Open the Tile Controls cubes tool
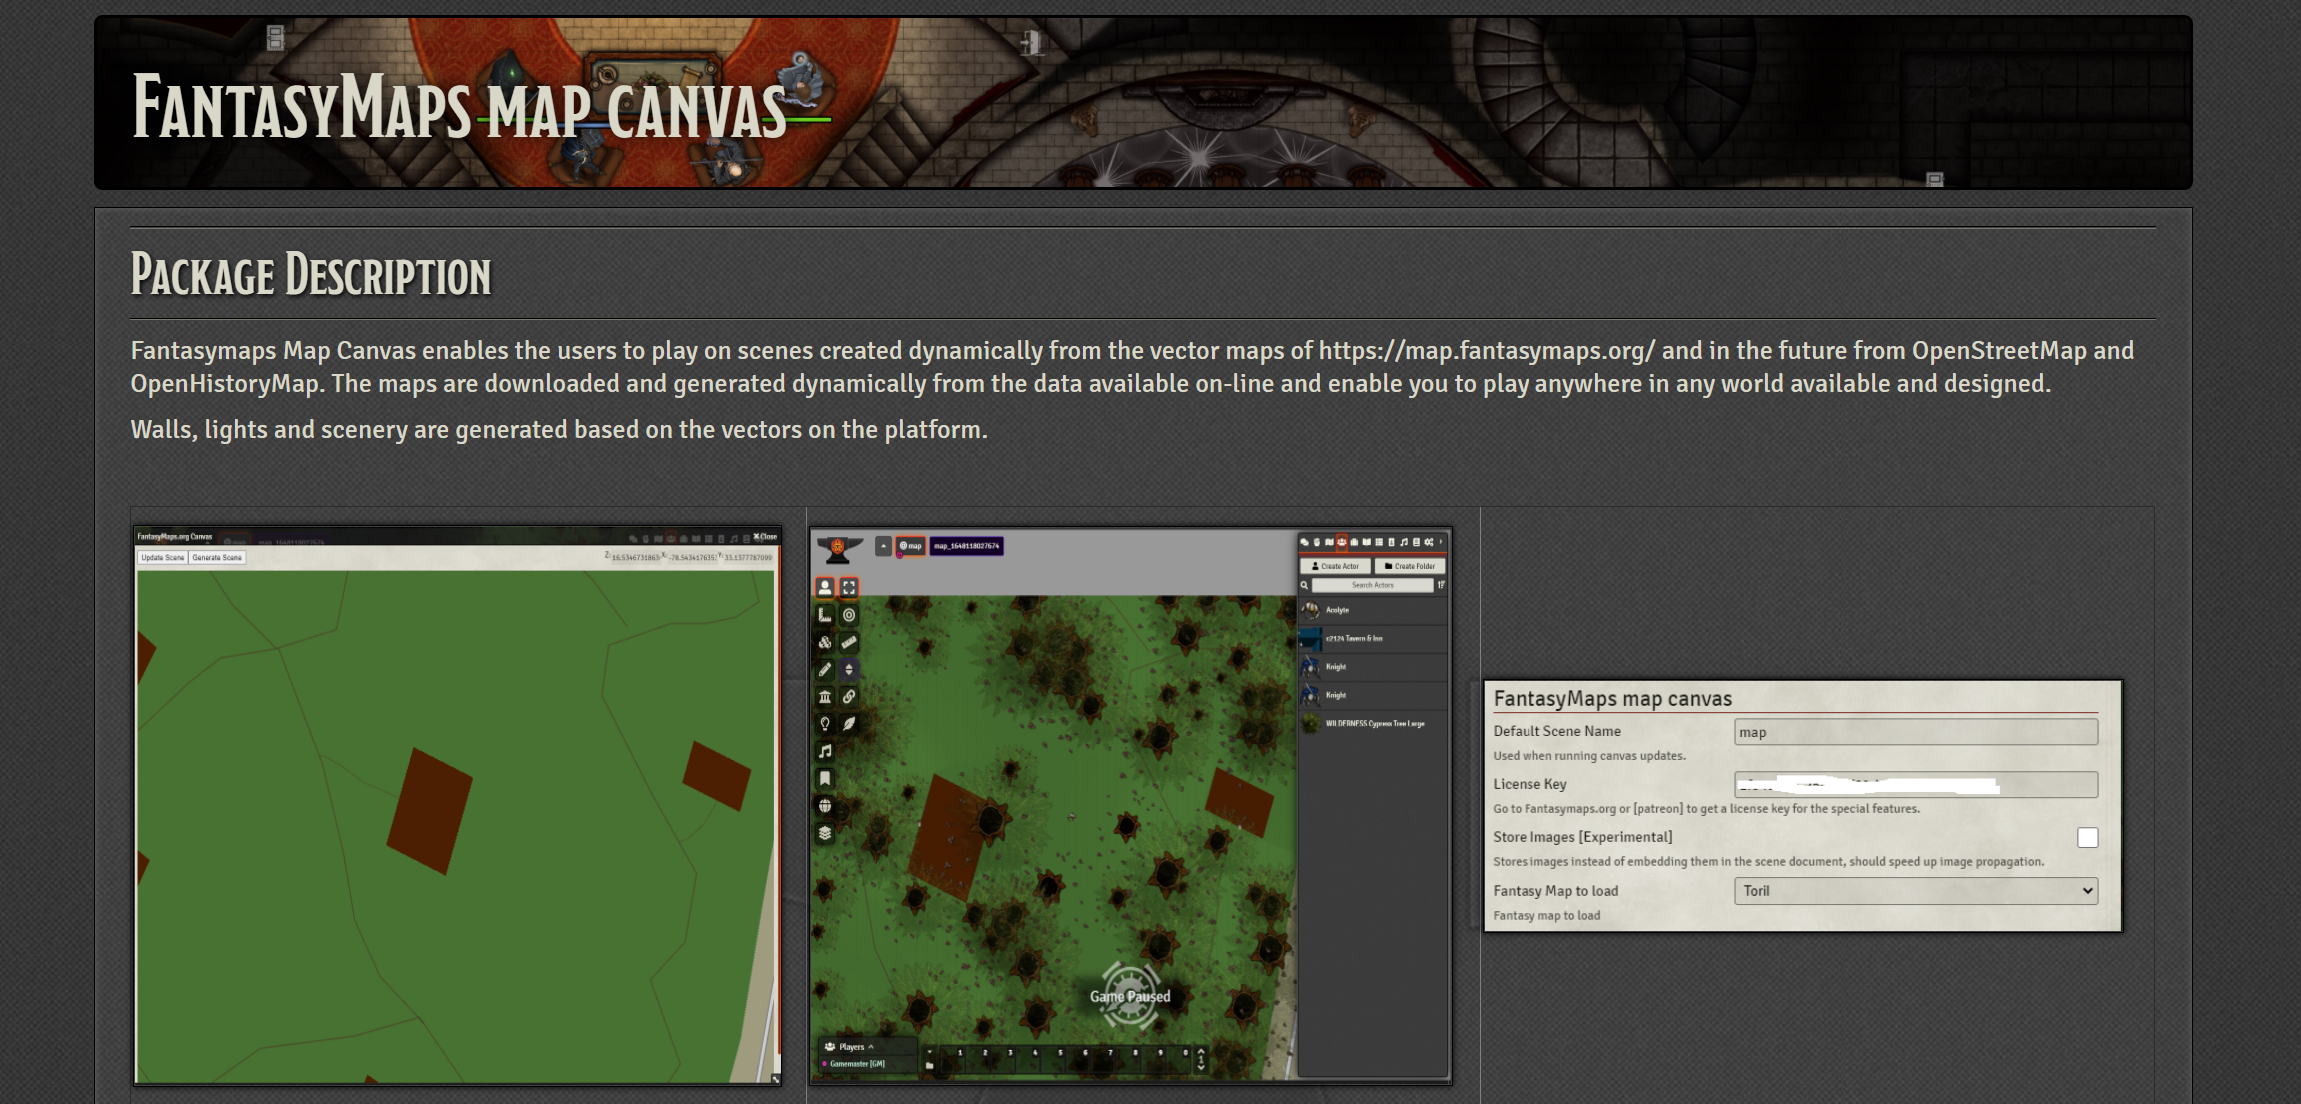The width and height of the screenshot is (2301, 1104). [825, 642]
